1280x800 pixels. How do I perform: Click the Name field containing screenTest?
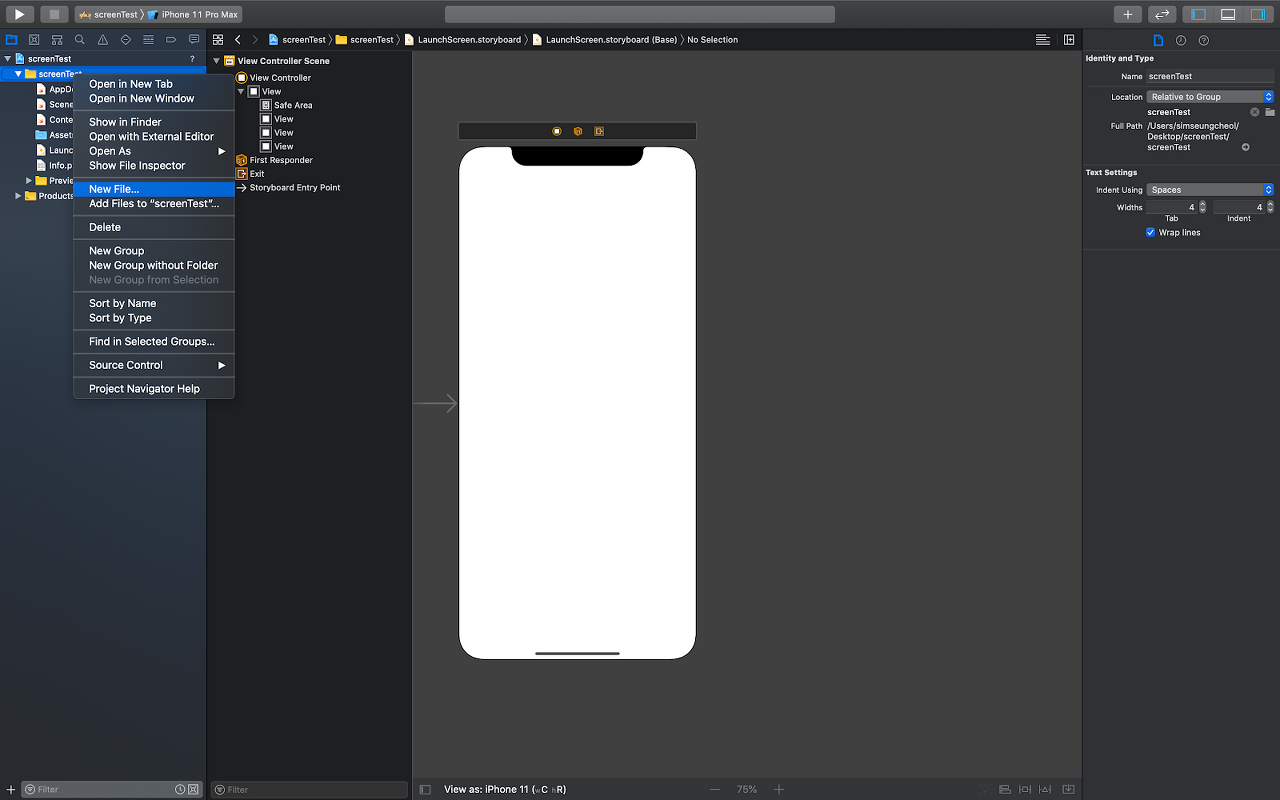pos(1210,76)
